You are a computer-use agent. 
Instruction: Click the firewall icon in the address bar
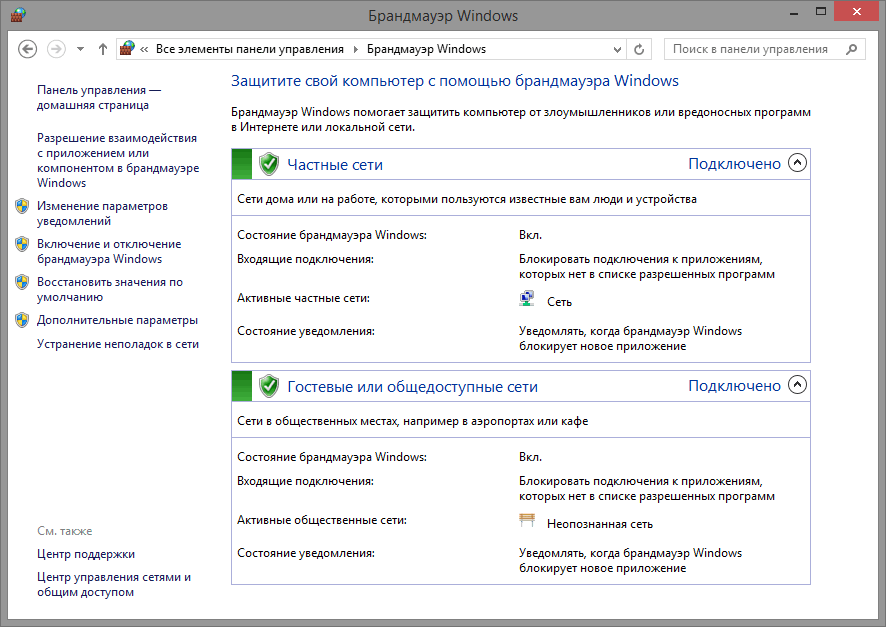[127, 49]
